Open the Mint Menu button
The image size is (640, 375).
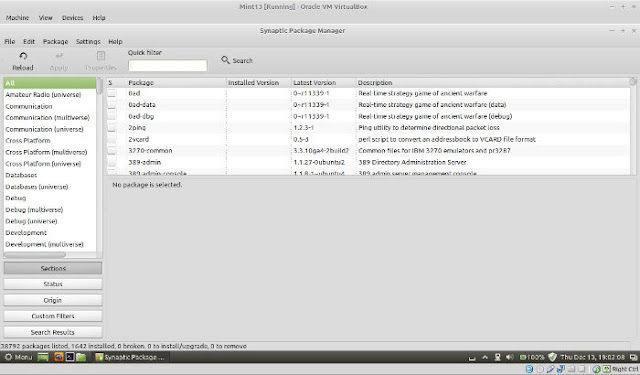pyautogui.click(x=18, y=357)
